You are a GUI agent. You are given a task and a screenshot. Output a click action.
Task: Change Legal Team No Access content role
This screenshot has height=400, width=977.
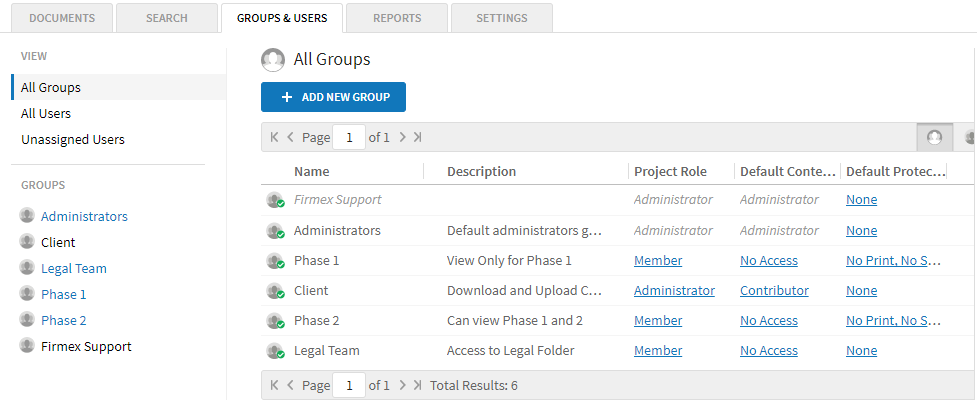click(x=768, y=350)
